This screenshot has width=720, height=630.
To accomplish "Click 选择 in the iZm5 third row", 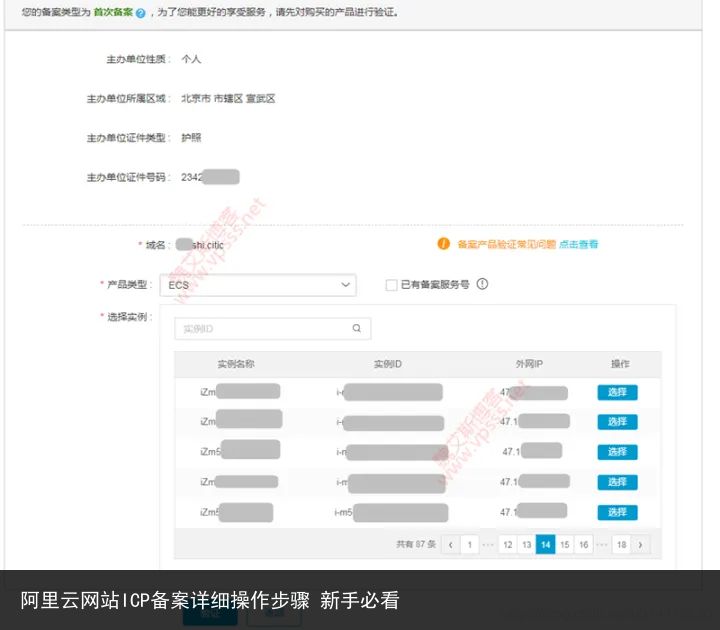I will [x=617, y=452].
